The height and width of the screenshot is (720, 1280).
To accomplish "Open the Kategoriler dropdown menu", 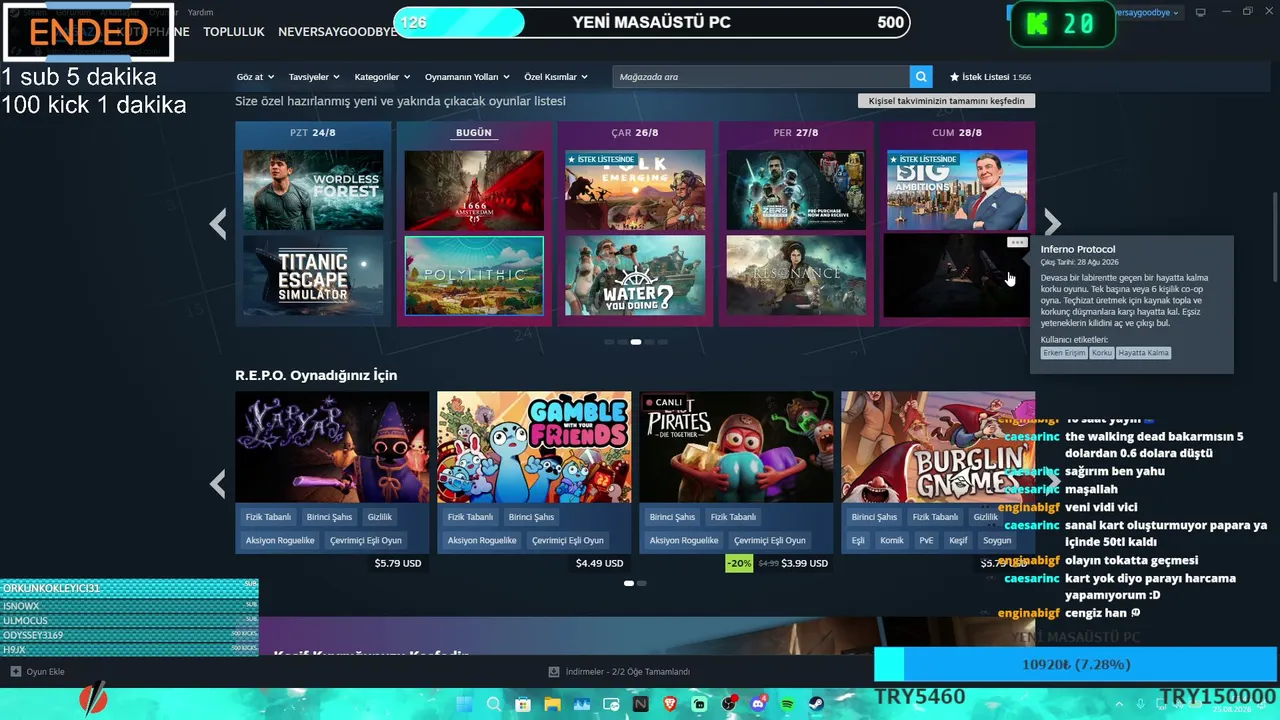I will [382, 77].
